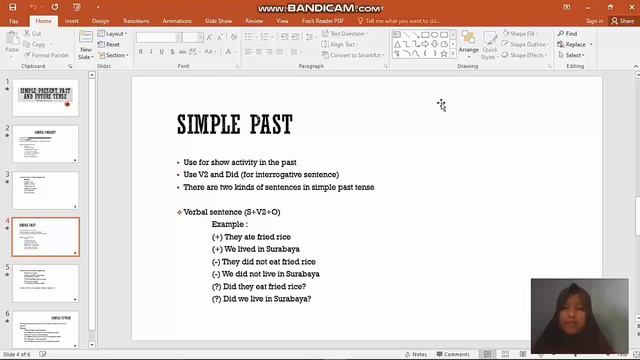Toggle bold formatting

tap(141, 51)
